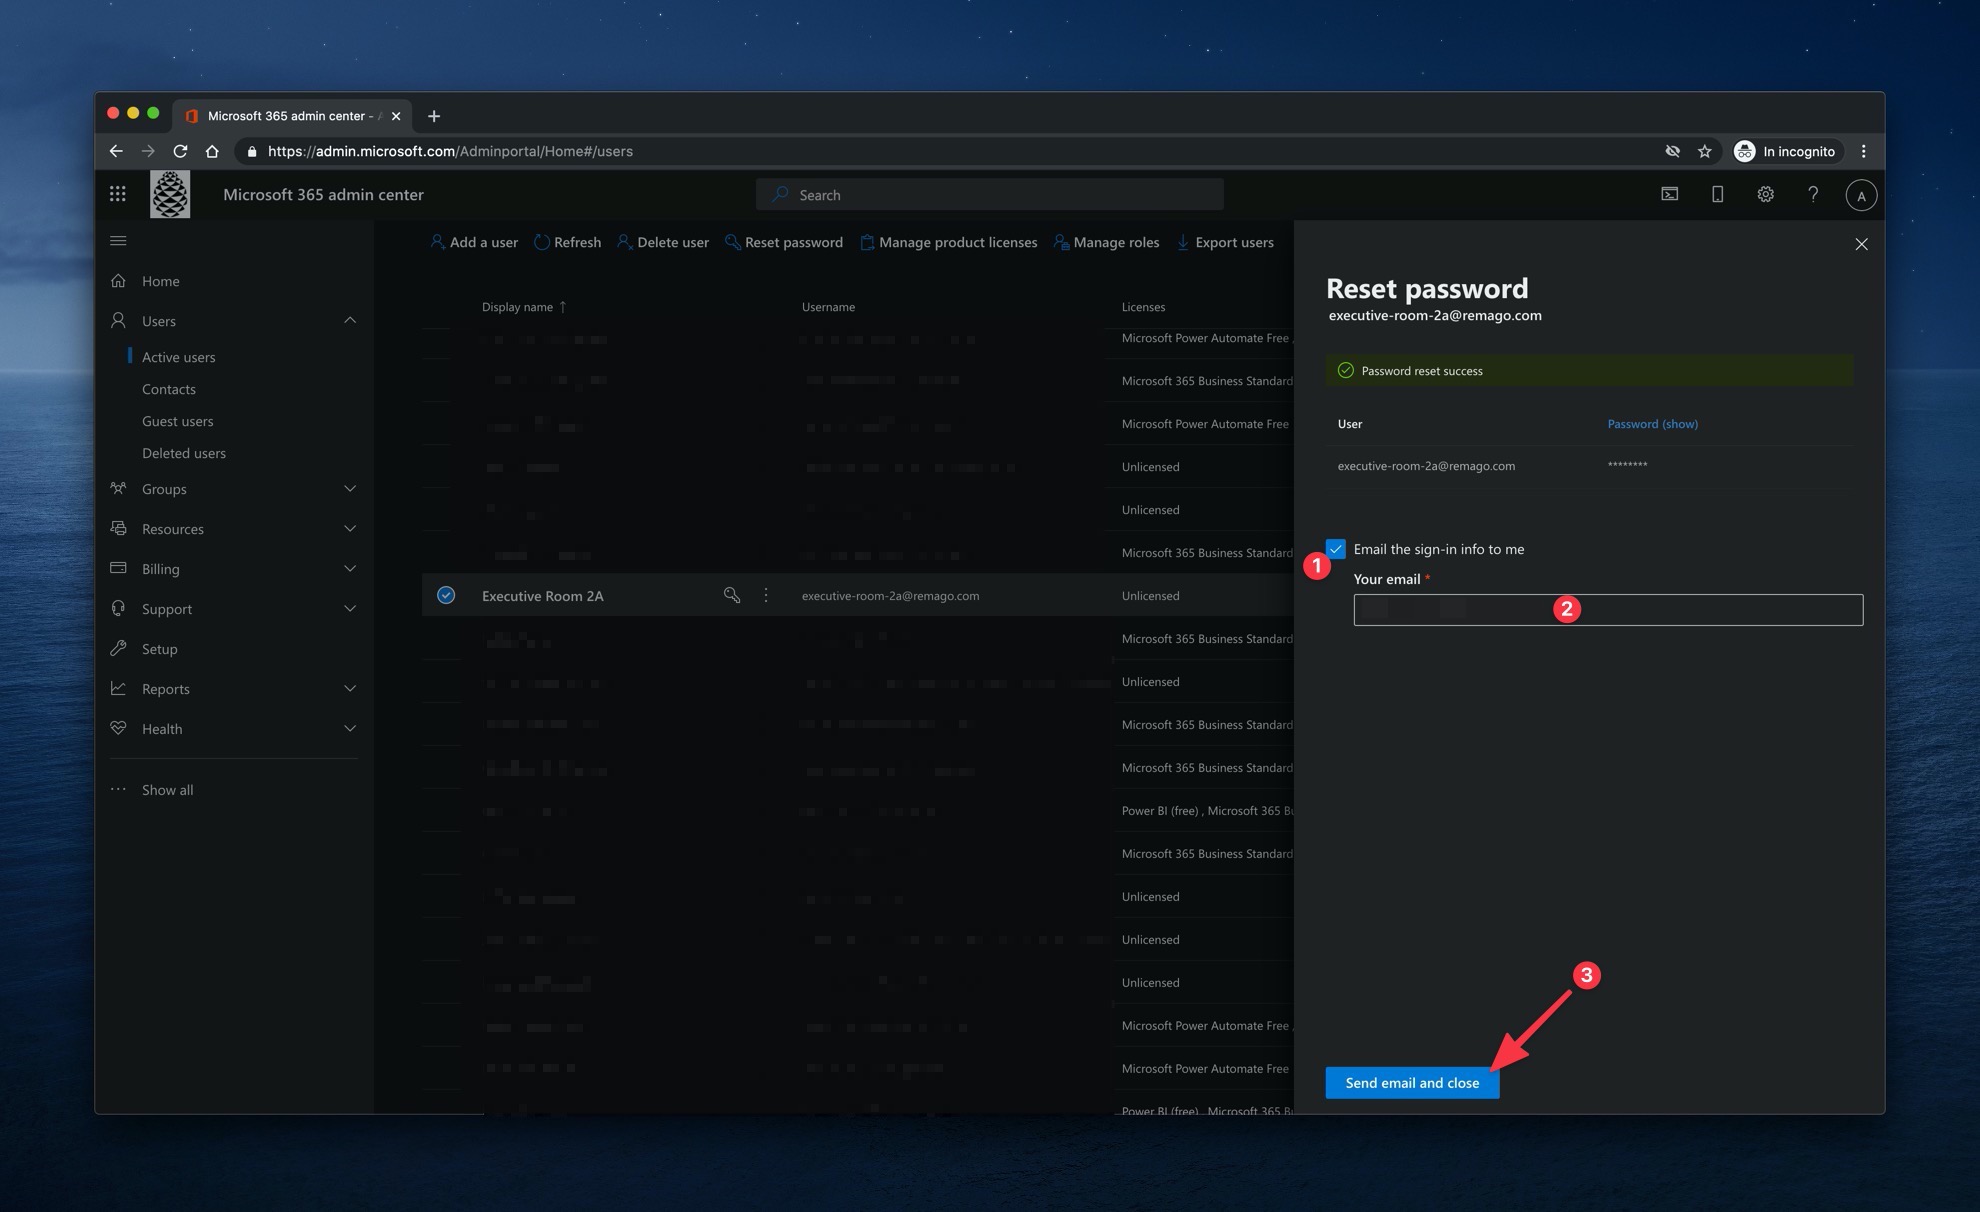Click Reset password in command bar
Image resolution: width=1980 pixels, height=1212 pixels.
pos(784,242)
